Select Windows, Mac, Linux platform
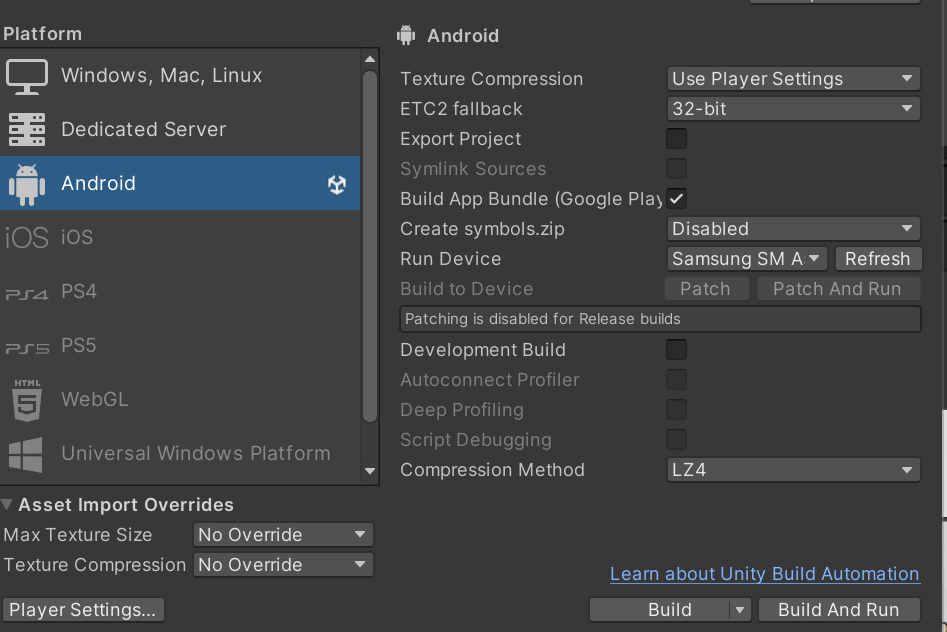The image size is (947, 632). point(180,76)
